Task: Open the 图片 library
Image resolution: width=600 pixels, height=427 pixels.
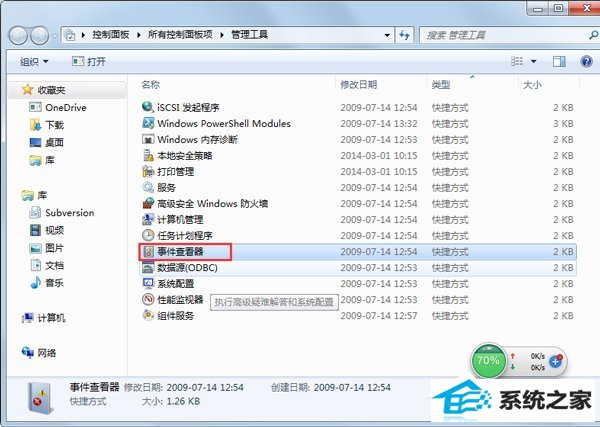Action: tap(47, 248)
